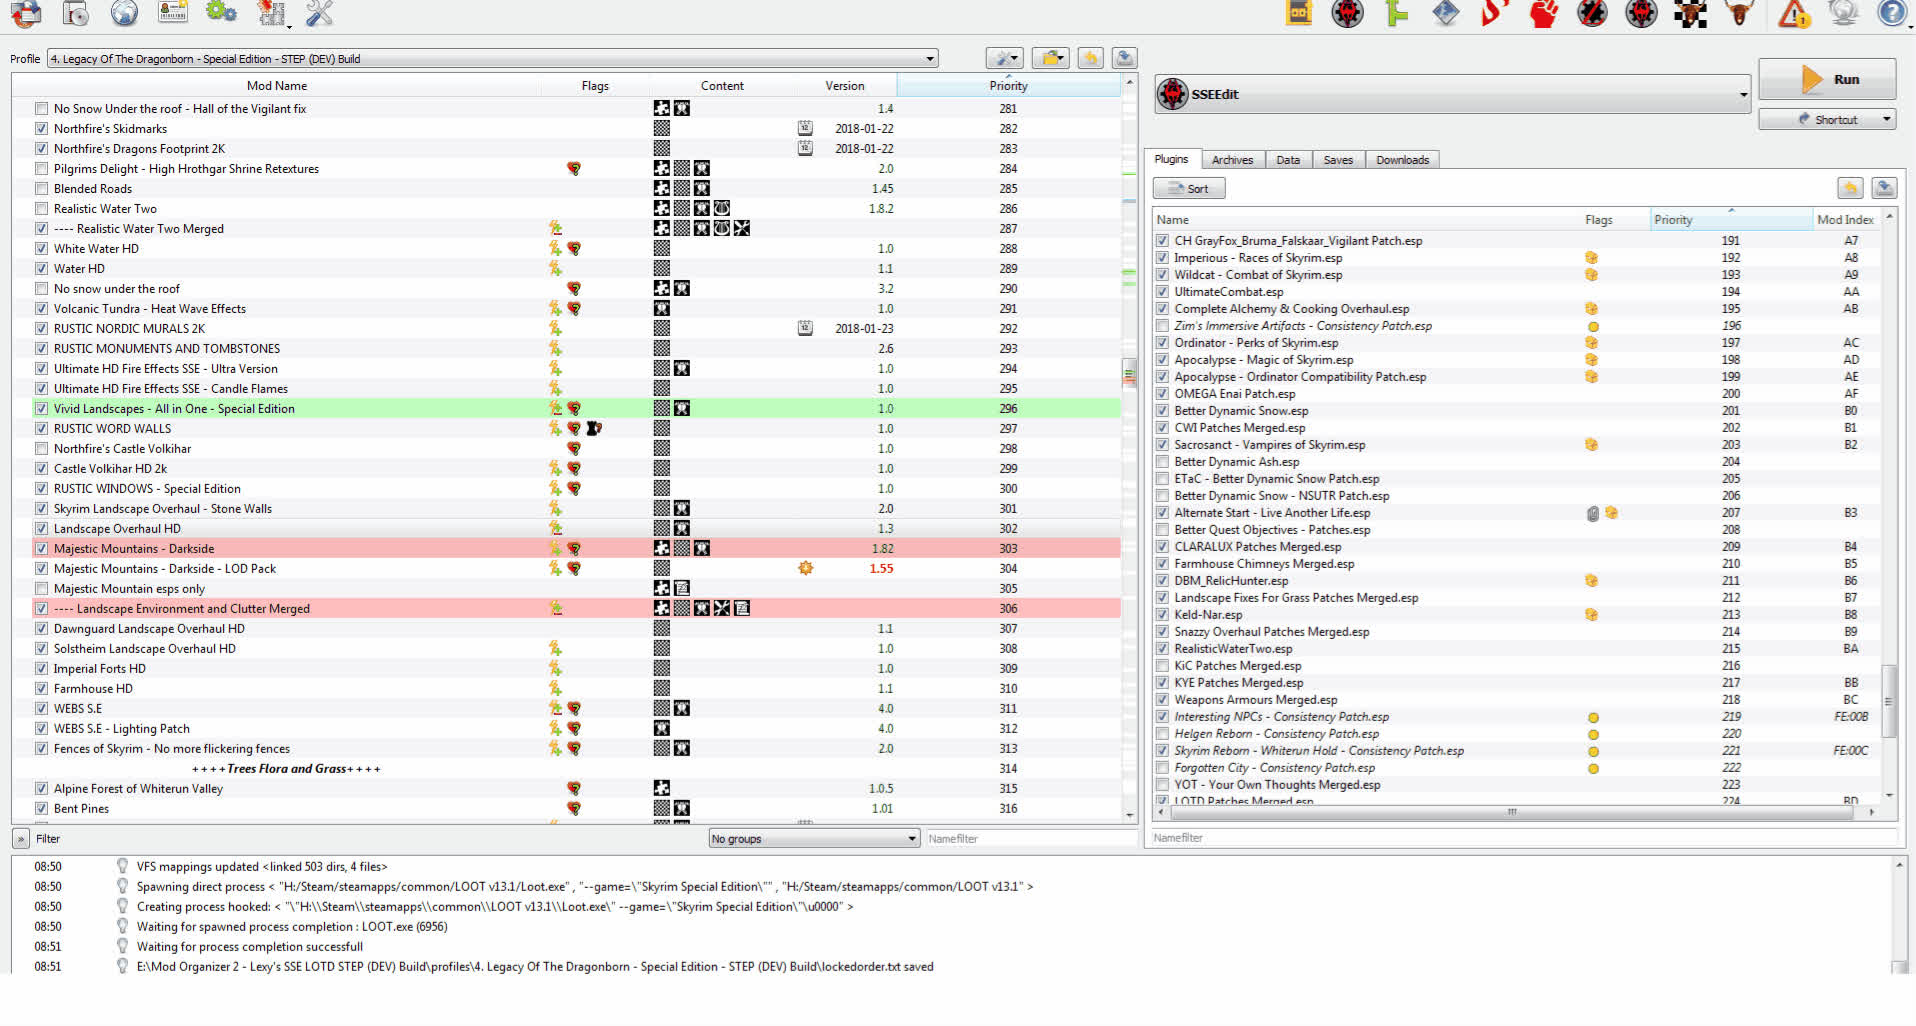Sort mods by the Mod Name column header

tap(277, 85)
